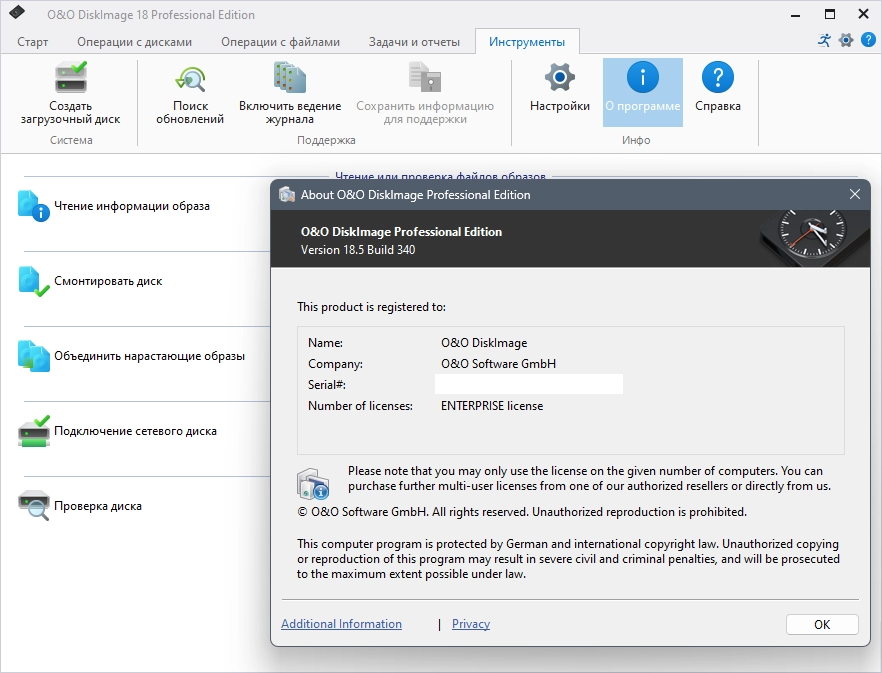This screenshot has width=882, height=673.
Task: Click Version 18.5 Build 340 text
Action: point(358,249)
